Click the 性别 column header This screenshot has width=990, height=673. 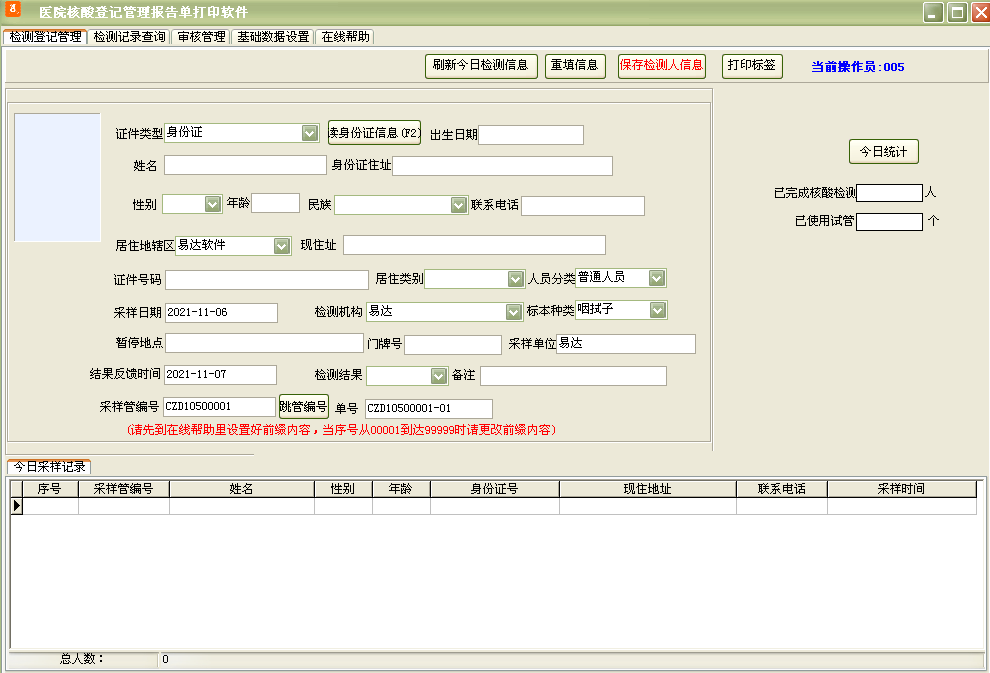click(343, 489)
